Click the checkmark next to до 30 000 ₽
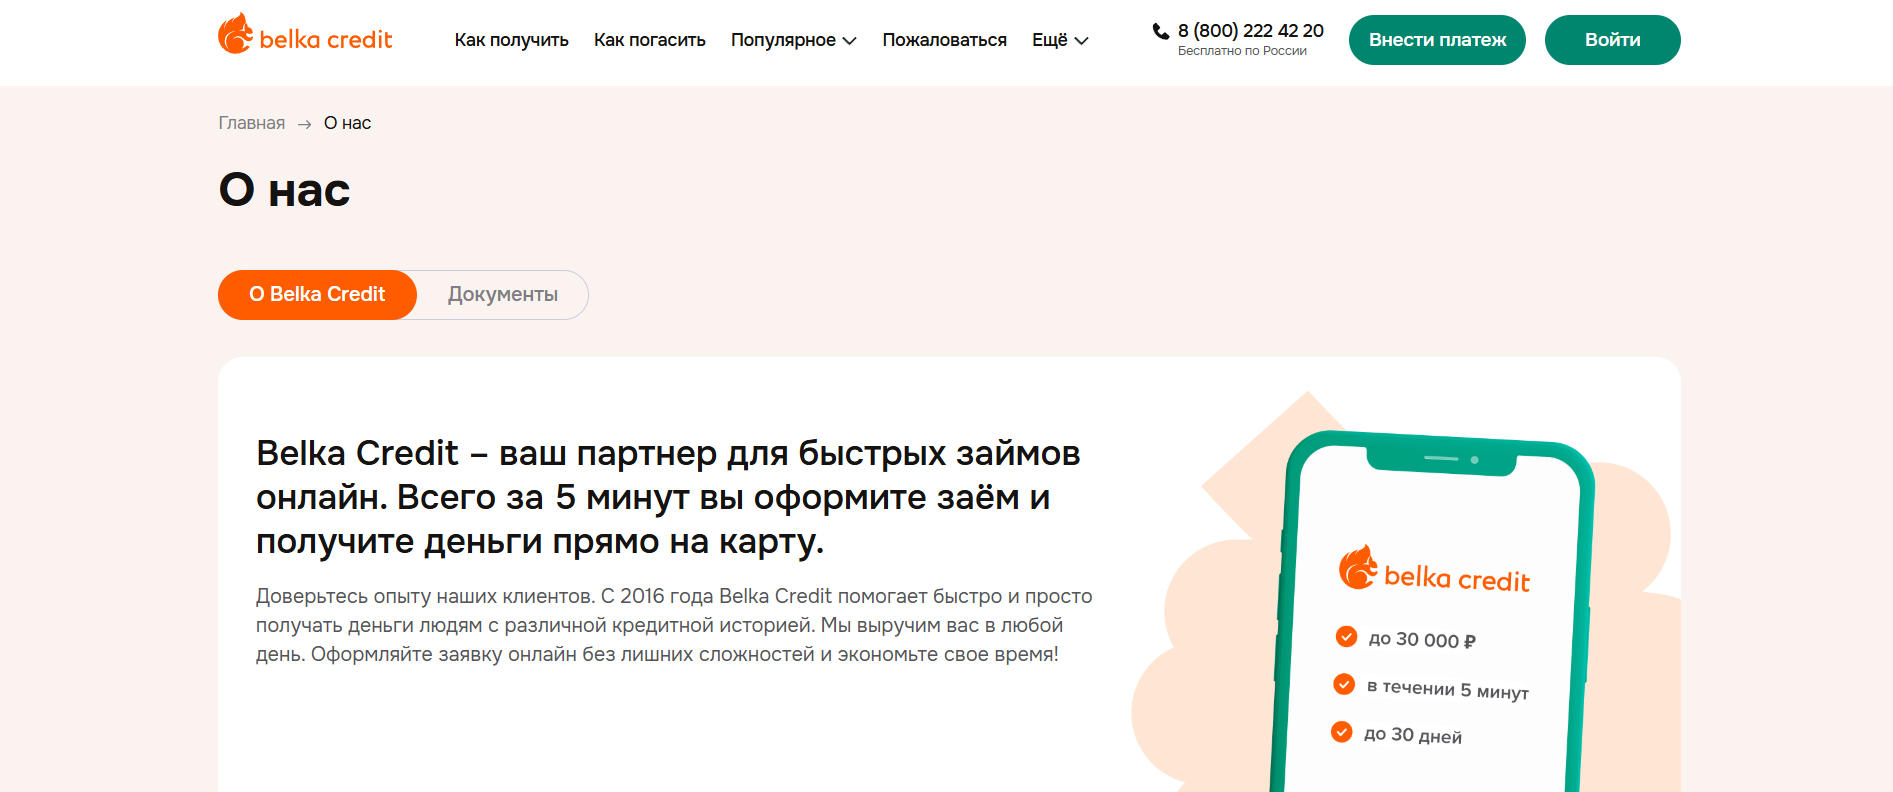 (1346, 636)
